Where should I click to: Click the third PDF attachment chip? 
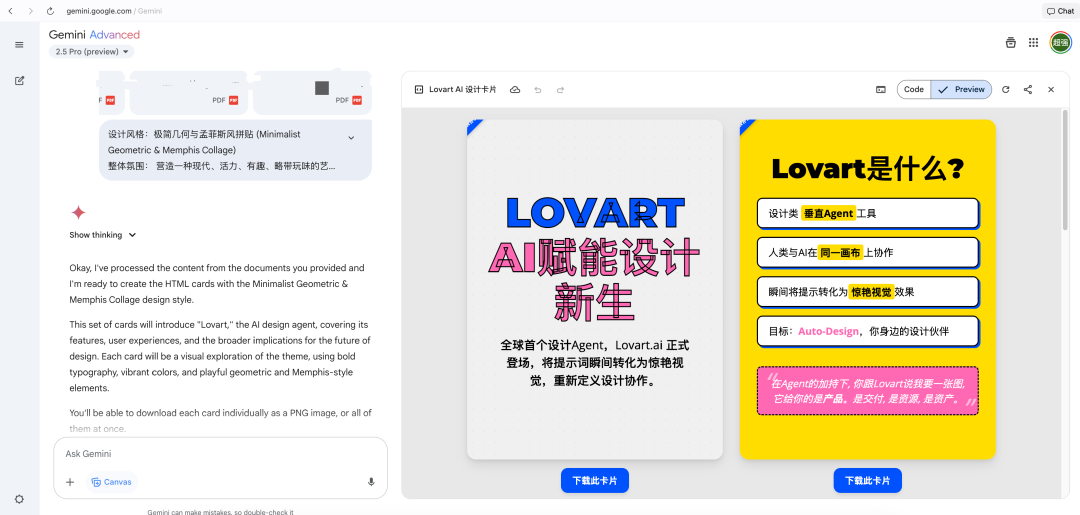point(312,93)
